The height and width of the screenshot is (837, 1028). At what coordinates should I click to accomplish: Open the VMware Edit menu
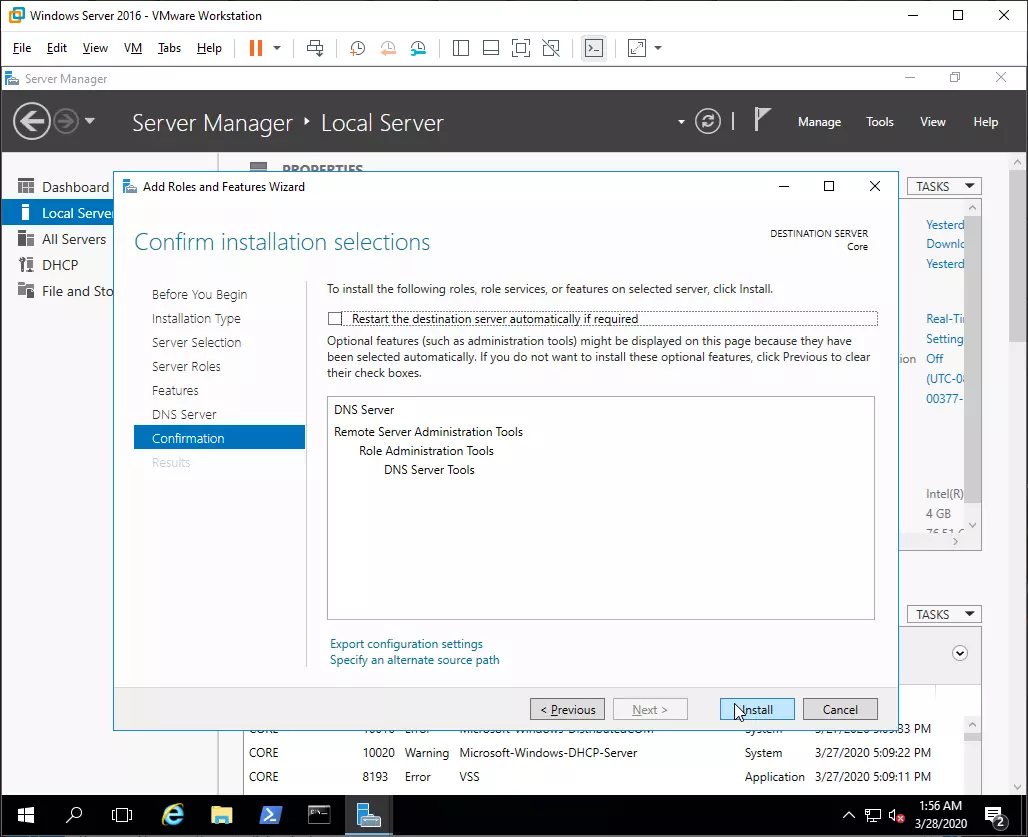(x=56, y=48)
